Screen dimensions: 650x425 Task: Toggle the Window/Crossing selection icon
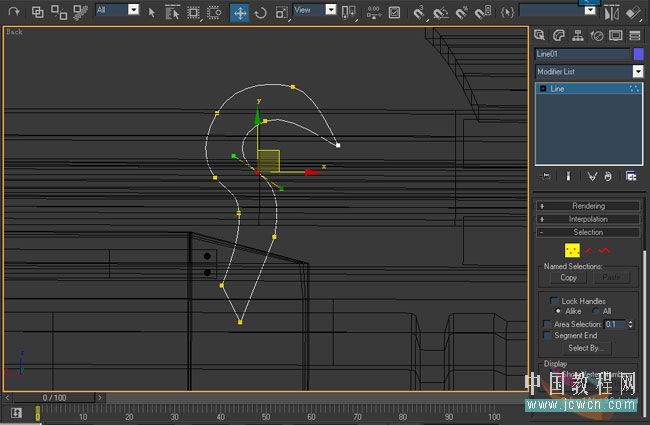coord(214,13)
